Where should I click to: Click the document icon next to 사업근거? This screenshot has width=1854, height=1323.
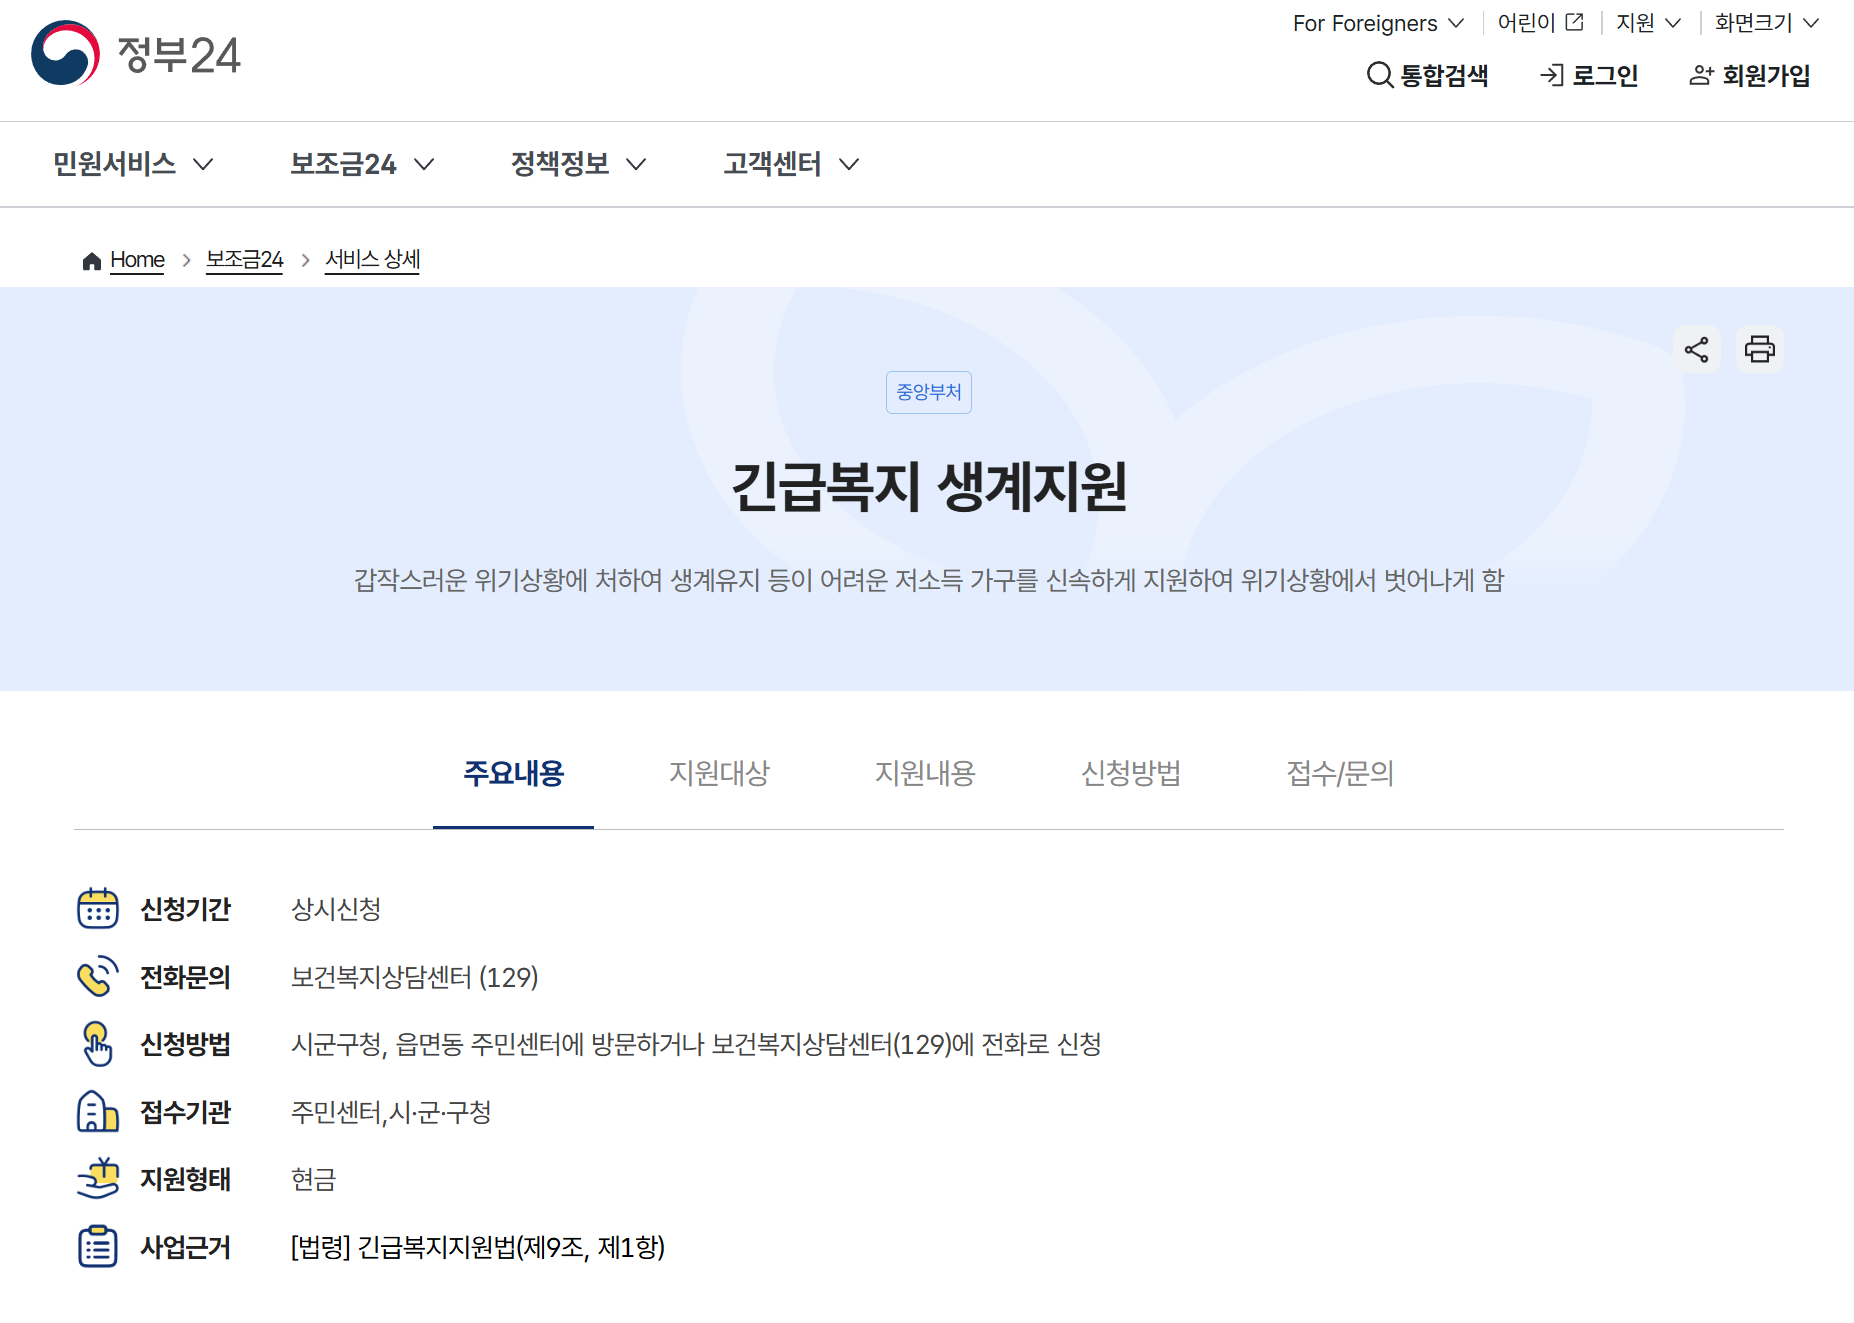click(97, 1247)
